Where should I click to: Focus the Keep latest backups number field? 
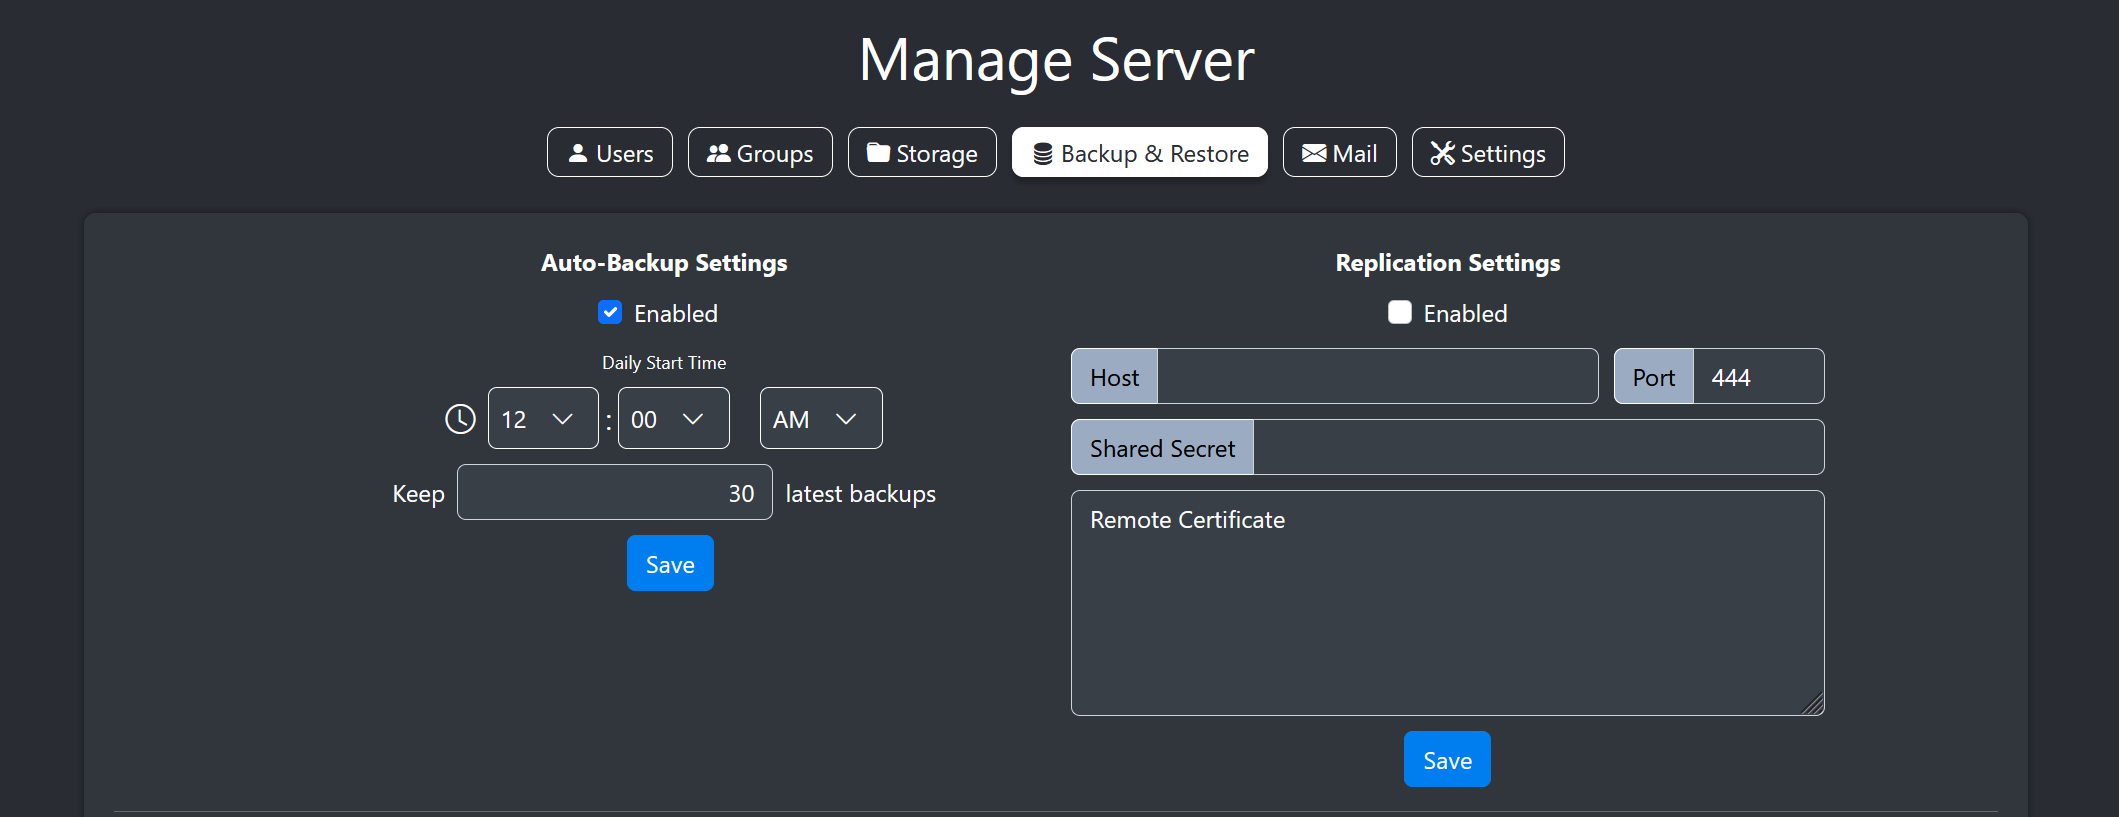(615, 492)
